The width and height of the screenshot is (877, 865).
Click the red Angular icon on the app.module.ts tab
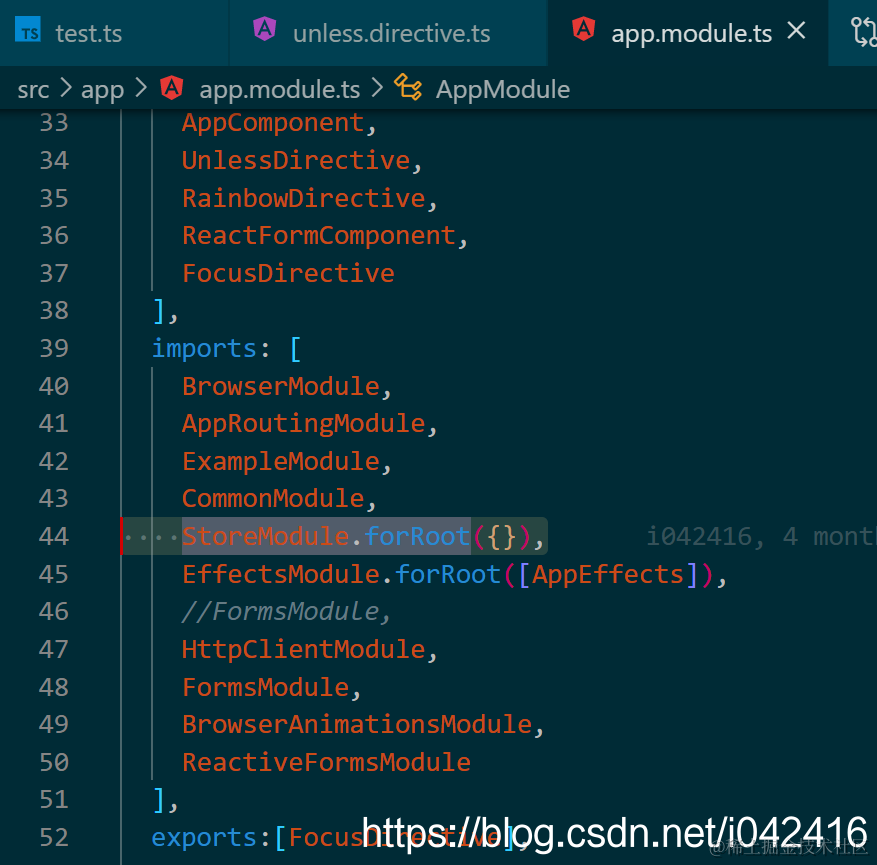tap(583, 29)
